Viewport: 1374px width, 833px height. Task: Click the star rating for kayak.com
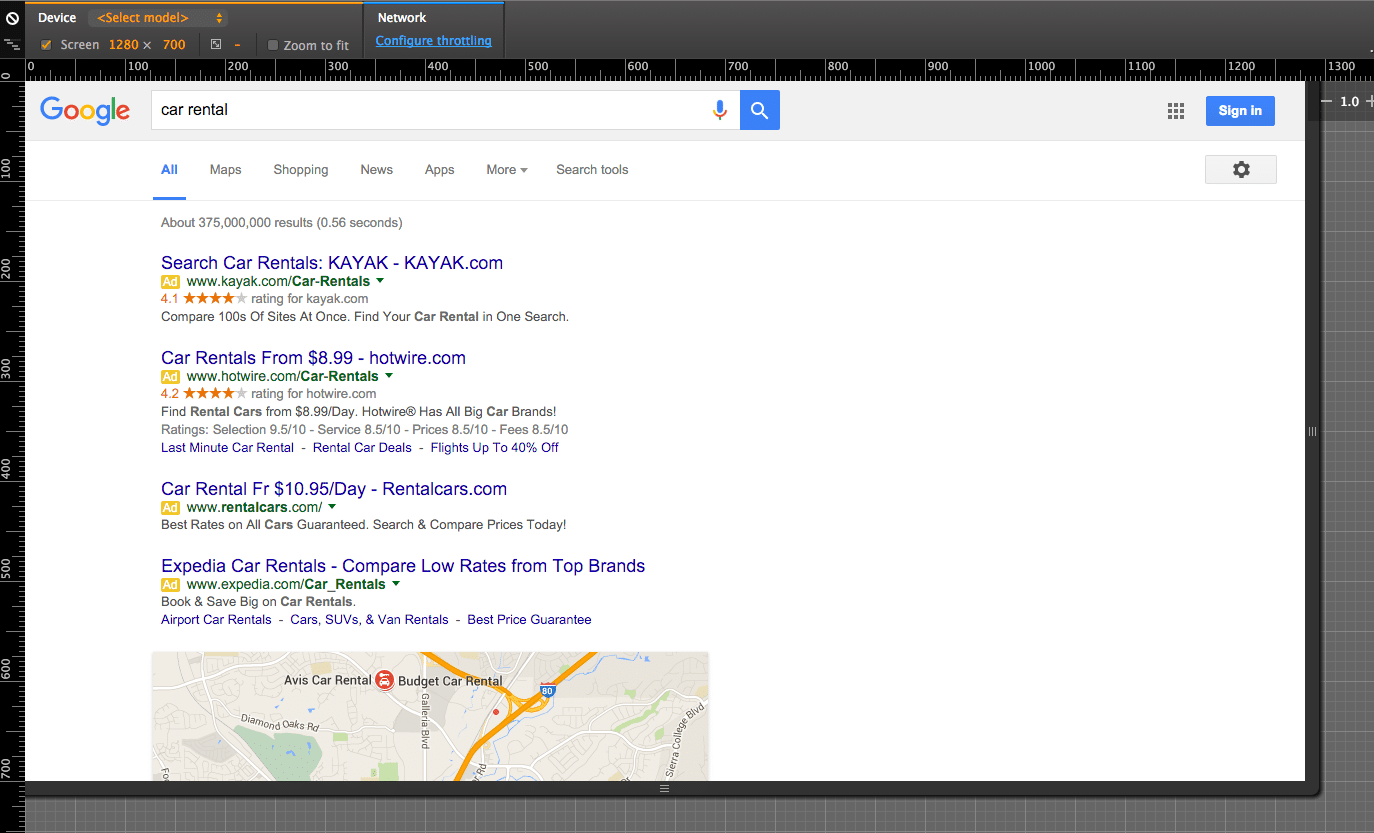(x=215, y=298)
